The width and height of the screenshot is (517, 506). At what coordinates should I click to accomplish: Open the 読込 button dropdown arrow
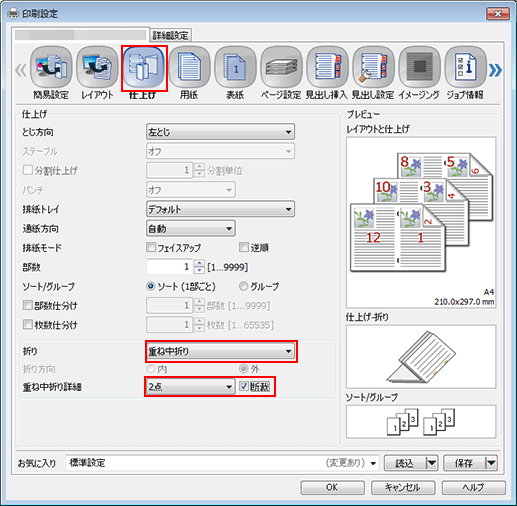432,463
